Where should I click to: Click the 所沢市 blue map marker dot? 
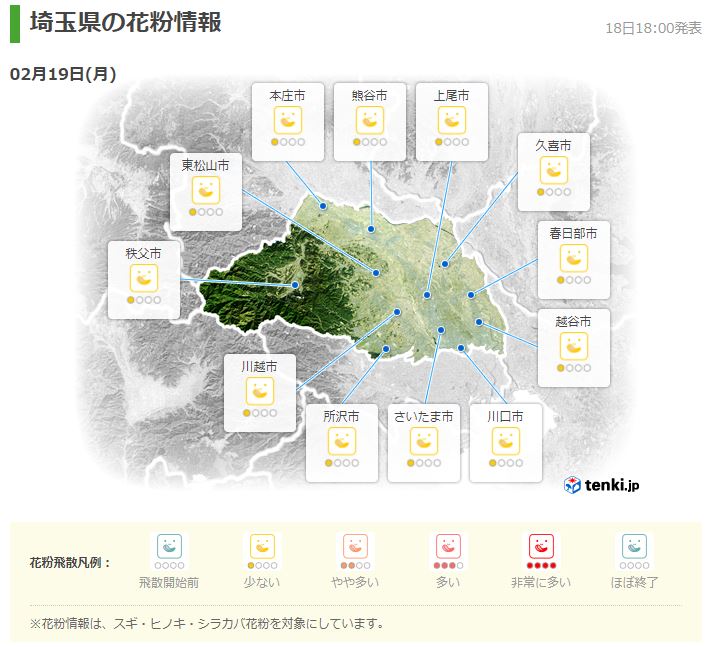tap(386, 349)
